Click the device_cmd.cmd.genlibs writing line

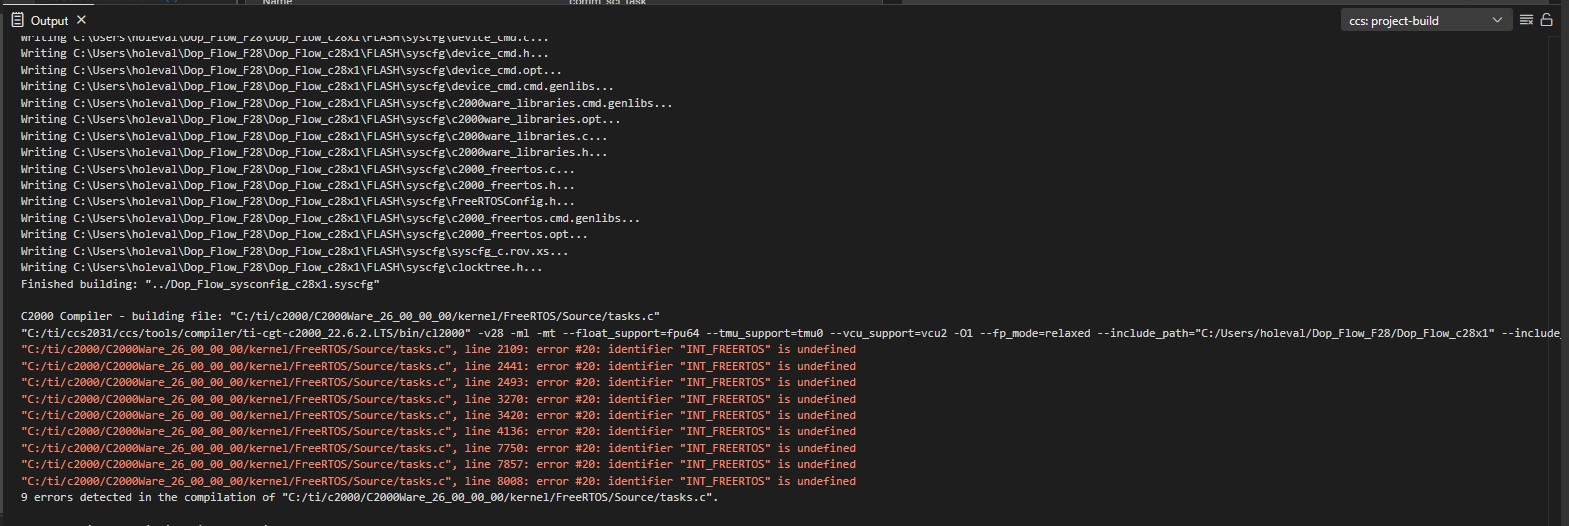tap(318, 87)
